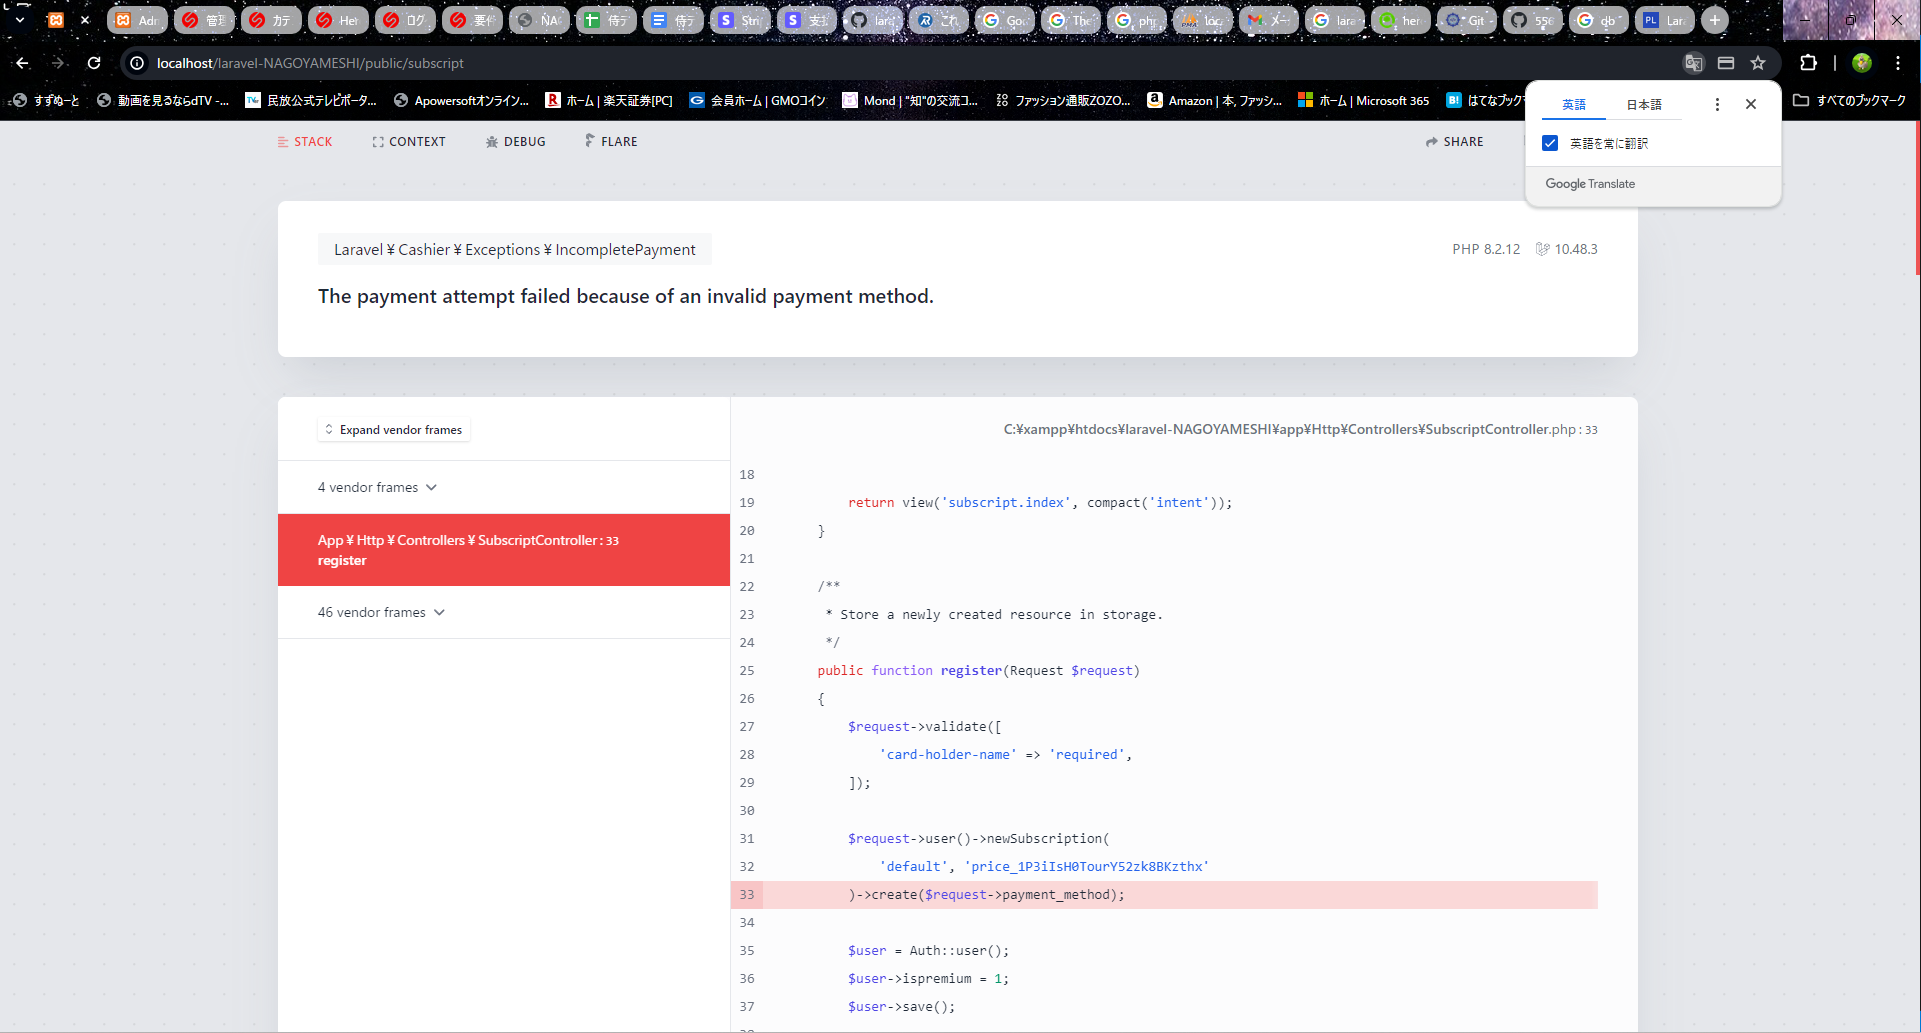
Task: Switch to the CONTEXT section
Action: point(408,142)
